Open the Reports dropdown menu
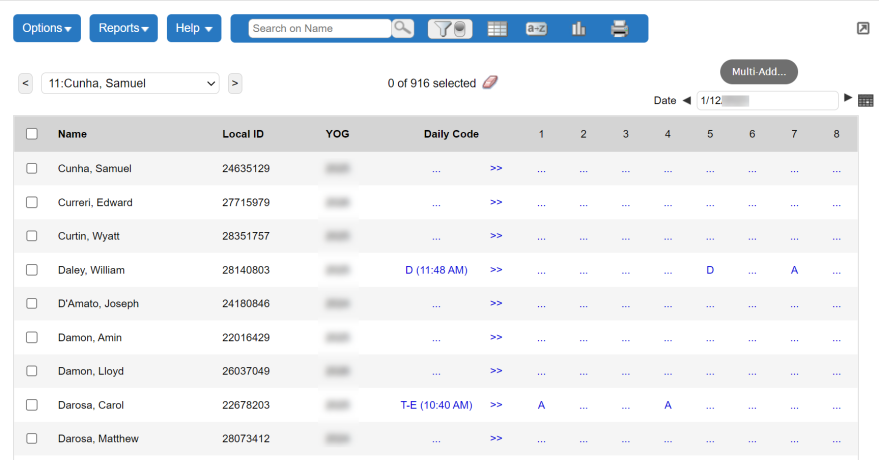Image resolution: width=879 pixels, height=460 pixels. pos(124,28)
